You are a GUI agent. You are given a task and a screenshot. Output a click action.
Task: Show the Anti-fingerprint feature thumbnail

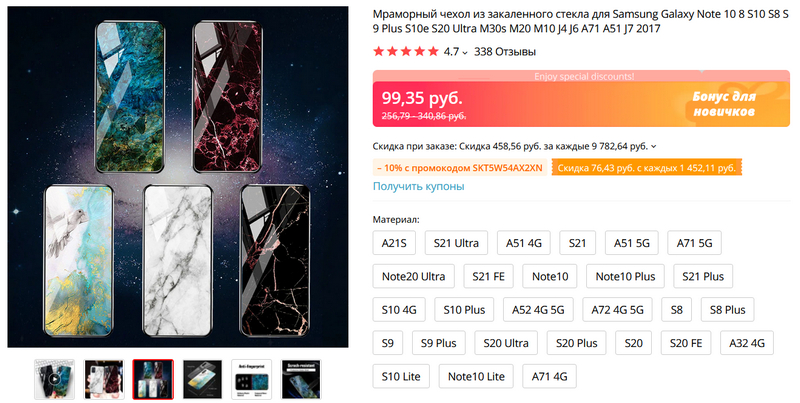[x=251, y=380]
